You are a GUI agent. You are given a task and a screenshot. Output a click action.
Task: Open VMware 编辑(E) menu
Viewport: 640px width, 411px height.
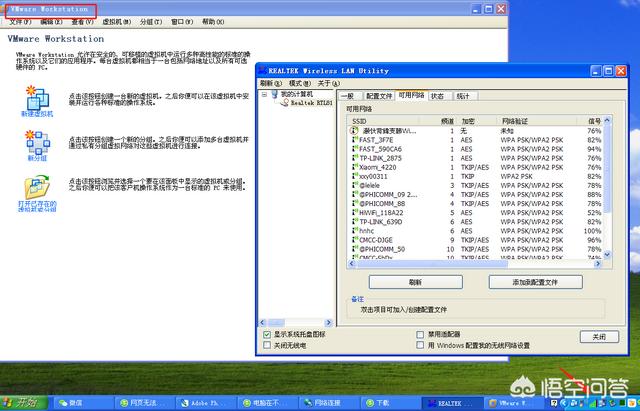[51, 22]
